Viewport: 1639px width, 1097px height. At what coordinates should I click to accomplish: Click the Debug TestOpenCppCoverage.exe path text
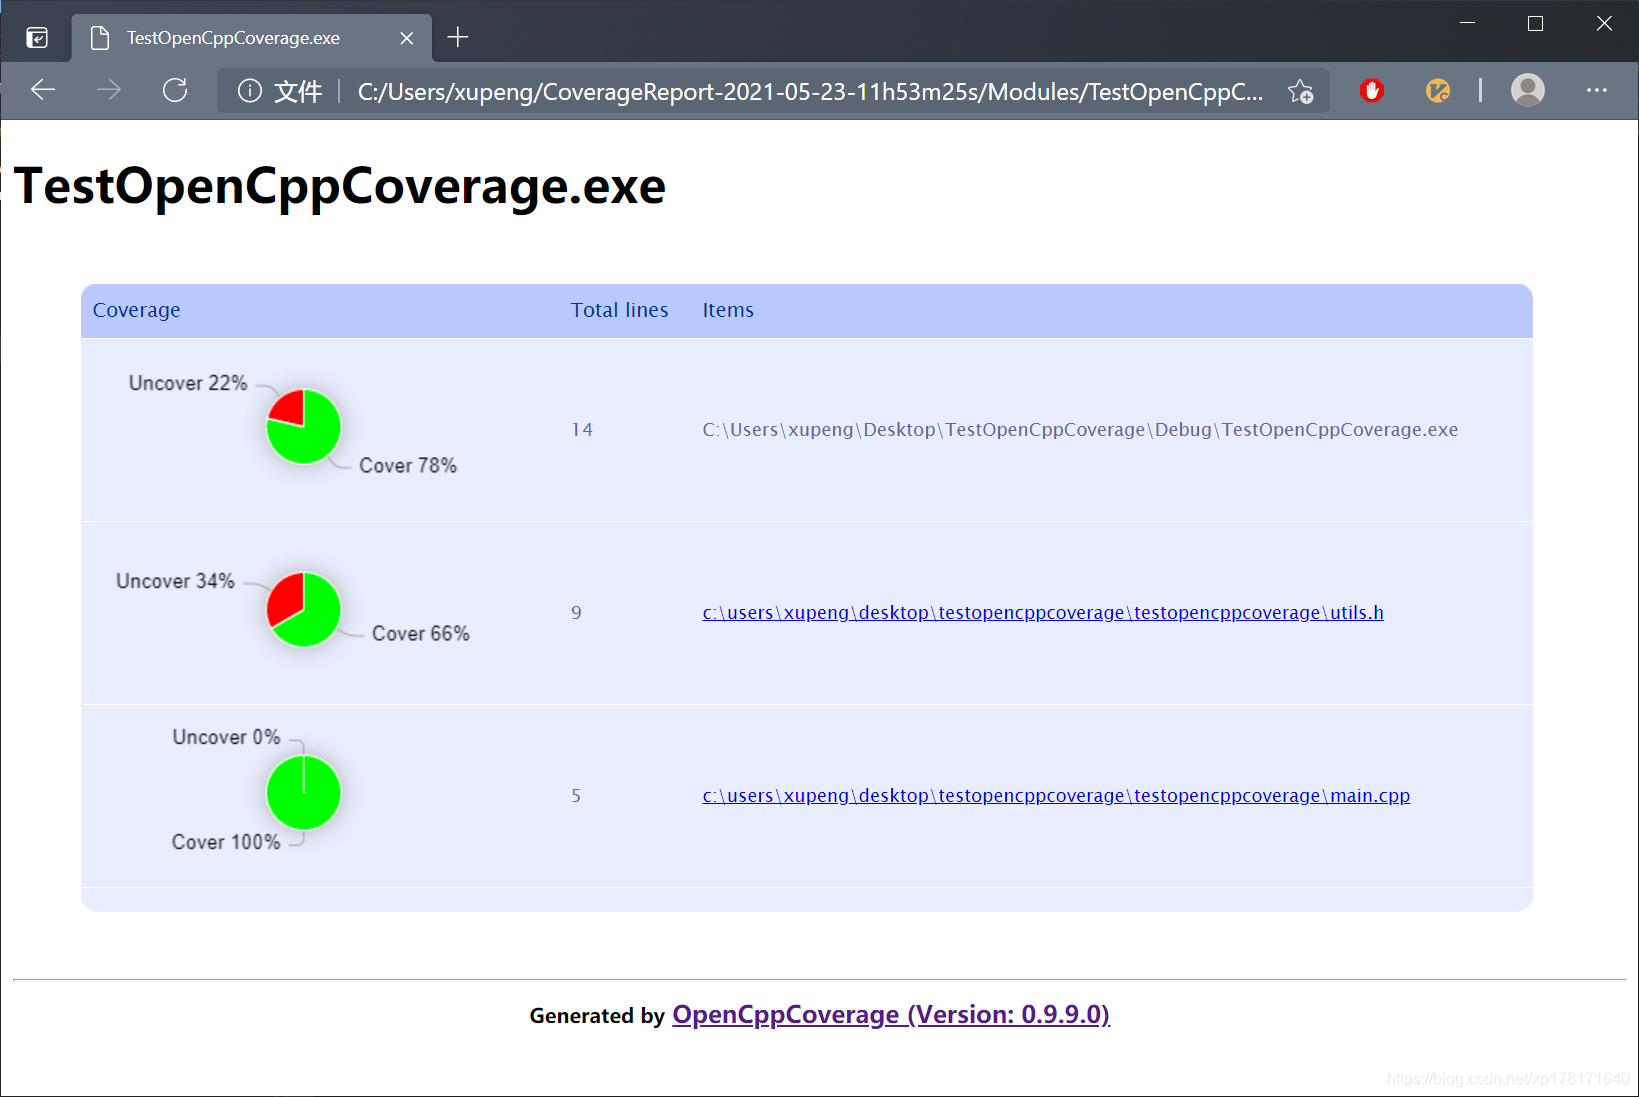pyautogui.click(x=1080, y=430)
